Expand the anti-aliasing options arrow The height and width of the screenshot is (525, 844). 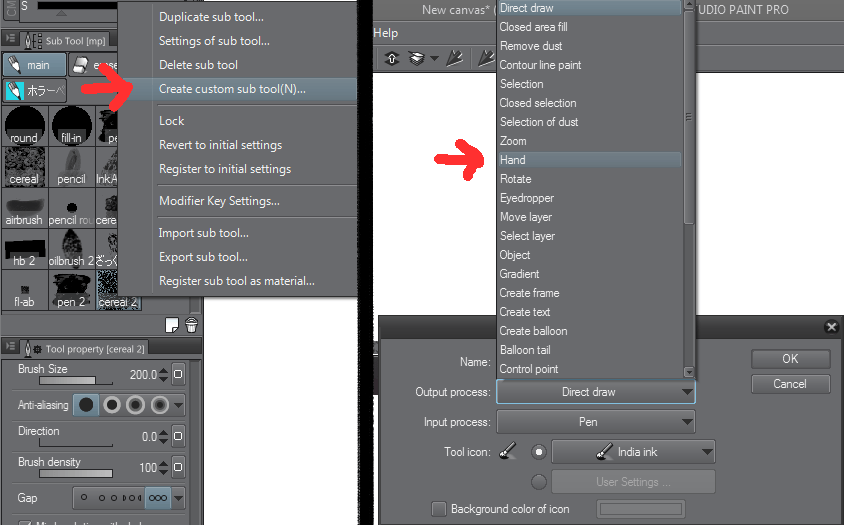pyautogui.click(x=178, y=405)
